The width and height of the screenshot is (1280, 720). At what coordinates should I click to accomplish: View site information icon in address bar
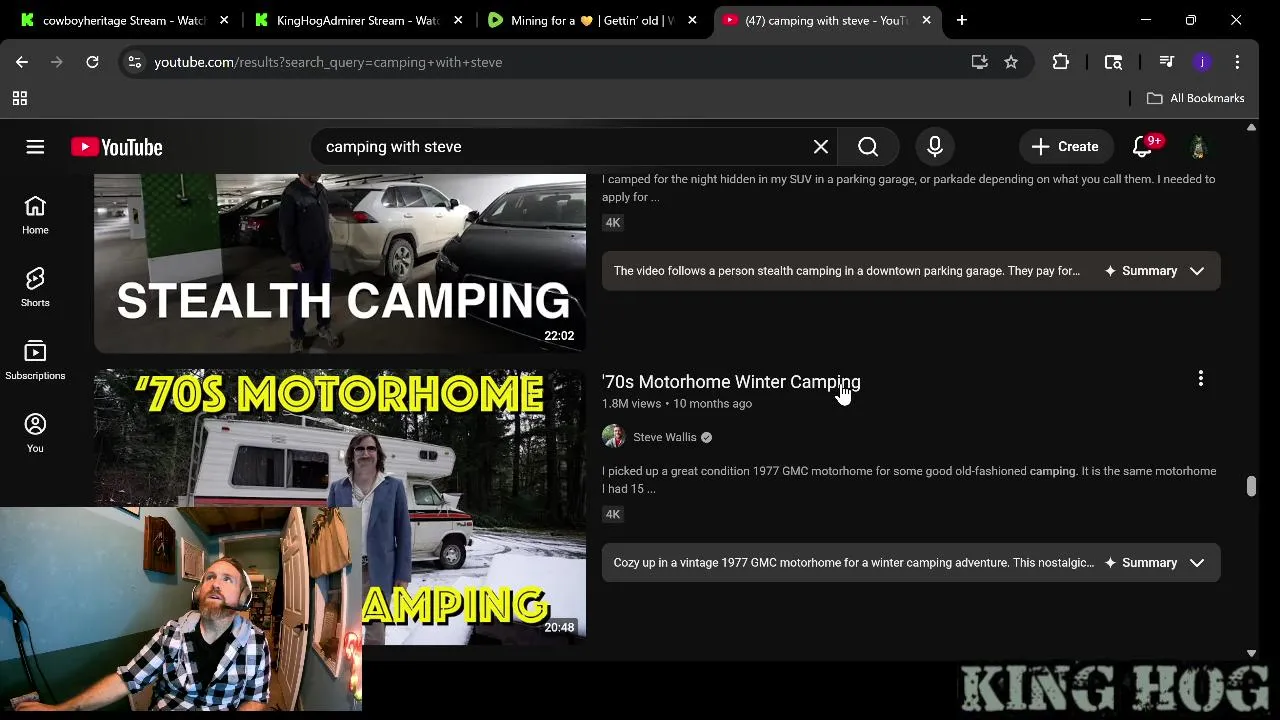134,62
